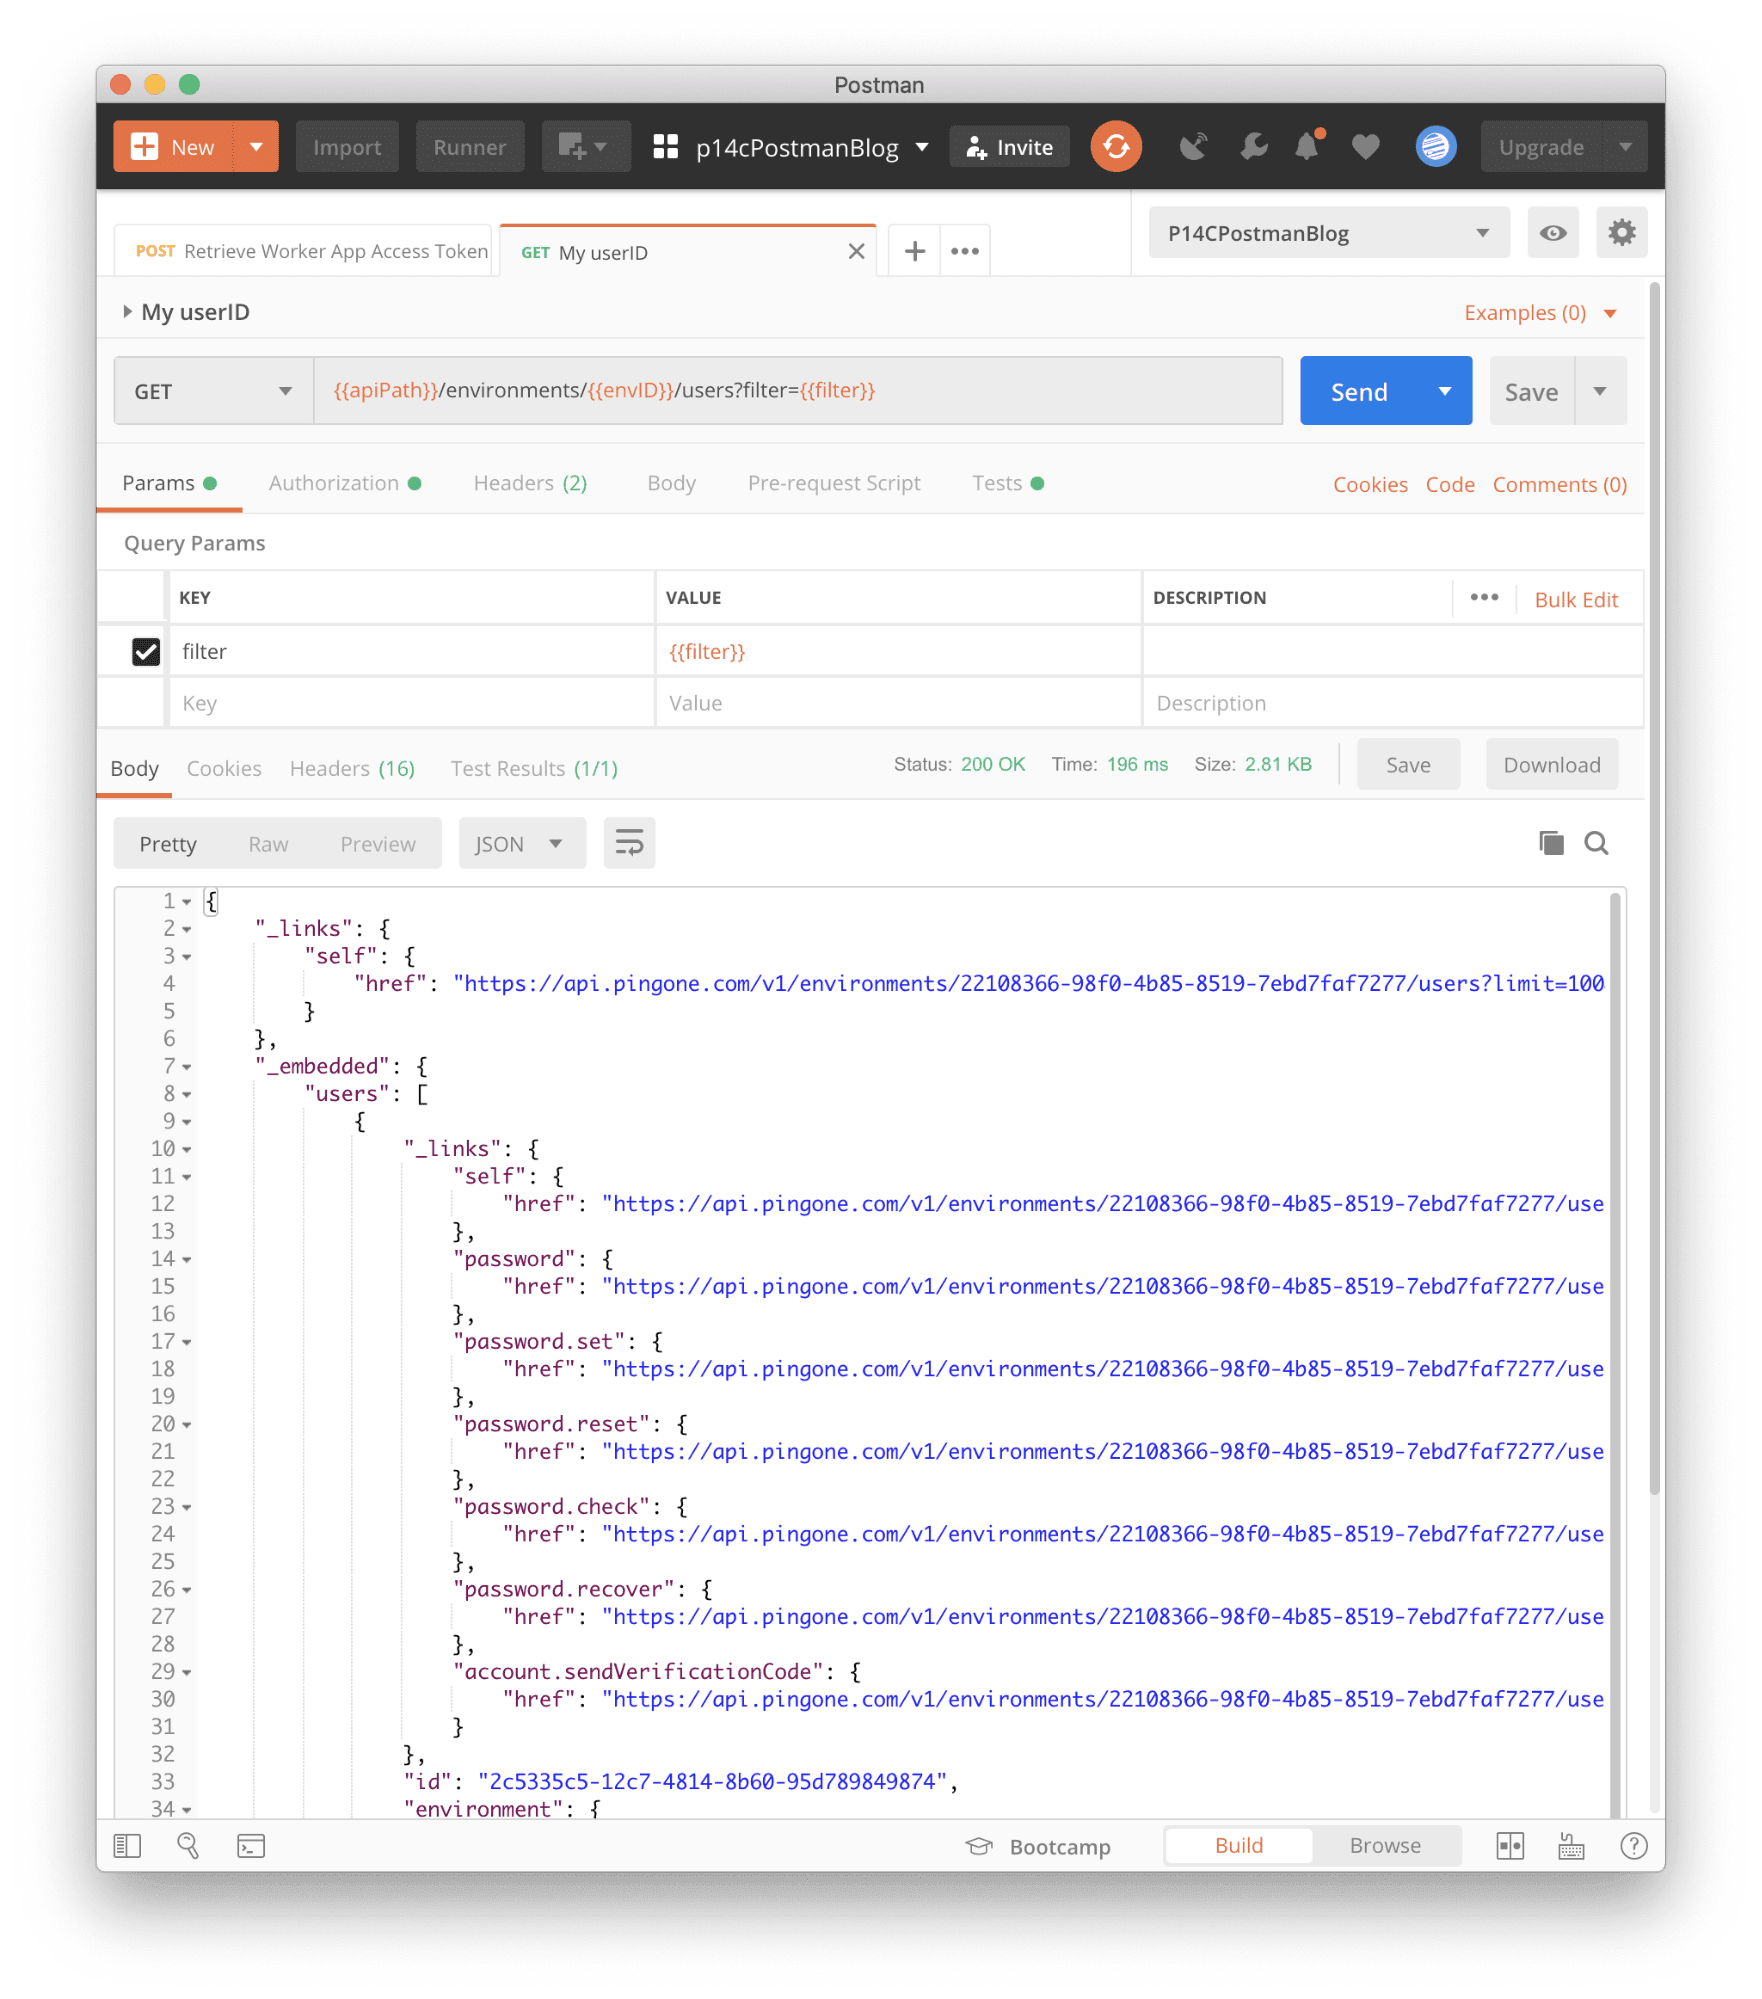Viewport: 1762px width, 1999px height.
Task: Open the Authorization tab
Action: tap(344, 483)
